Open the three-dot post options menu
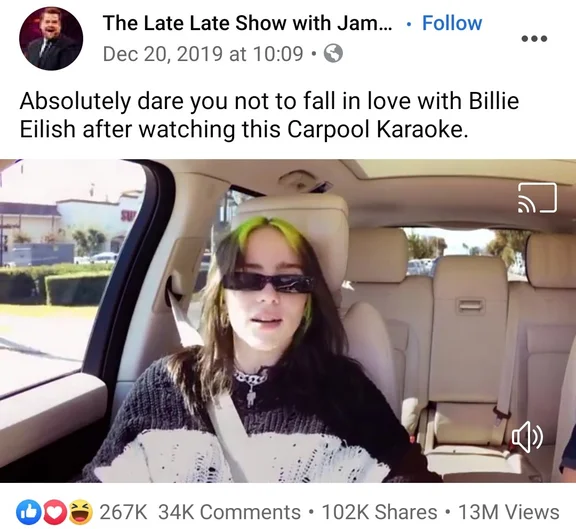Viewport: 576px width, 529px height. click(x=534, y=38)
